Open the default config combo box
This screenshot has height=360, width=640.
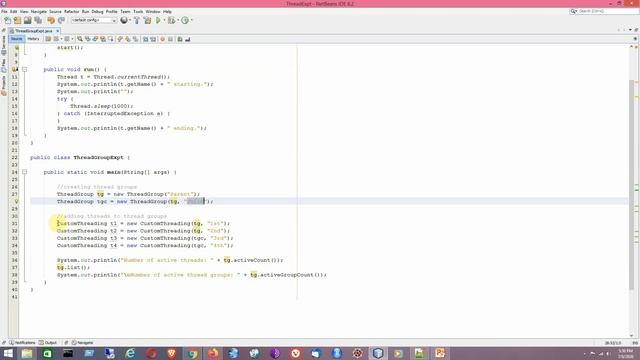[94, 20]
